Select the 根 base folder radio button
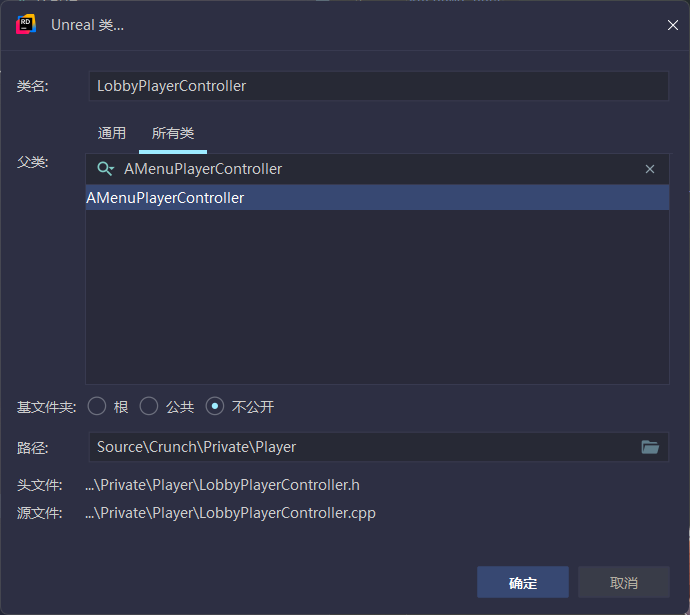Screen dimensions: 690x615 click(x=97, y=406)
